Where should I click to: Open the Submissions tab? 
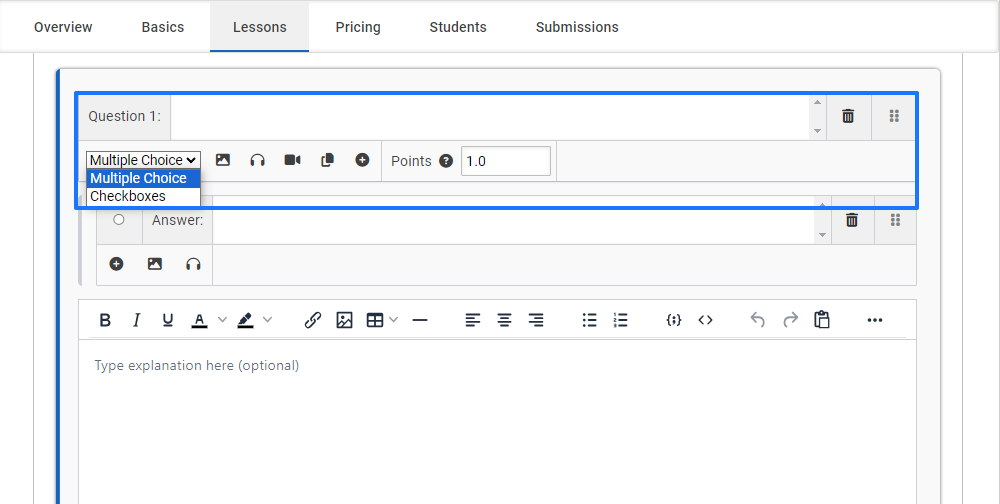[x=577, y=27]
